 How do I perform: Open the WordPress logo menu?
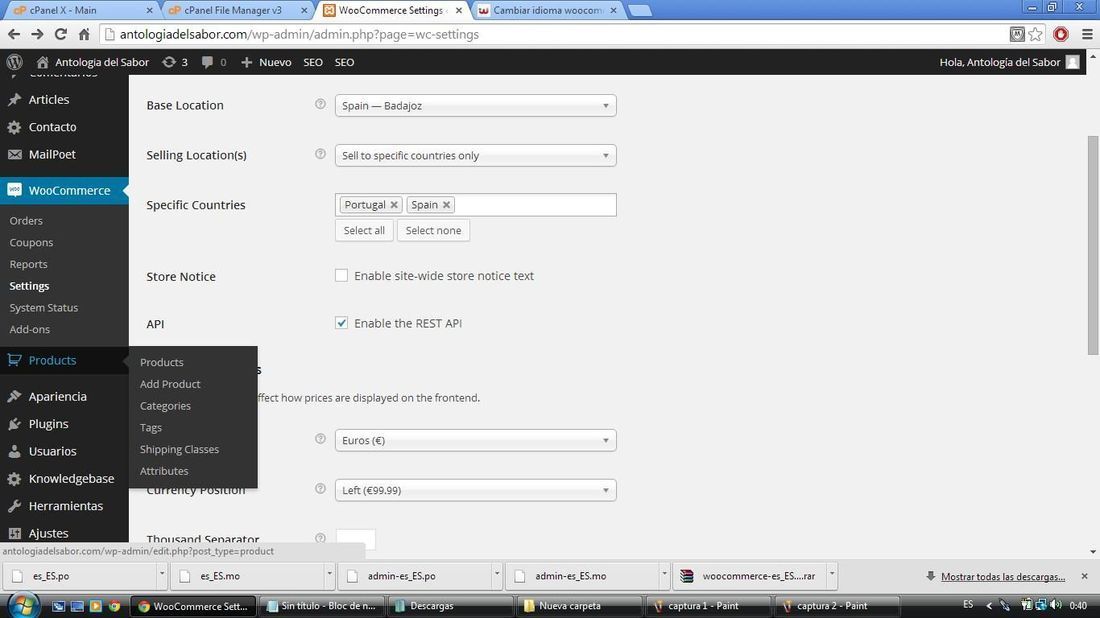15,62
